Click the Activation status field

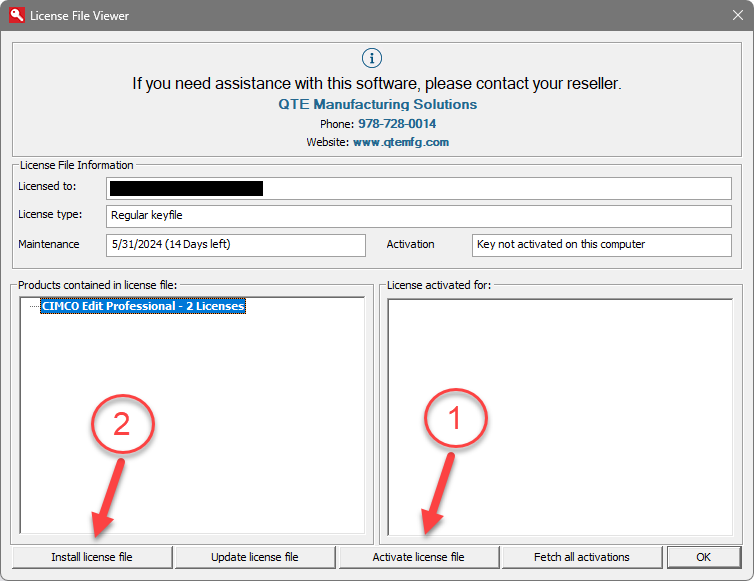pos(602,245)
